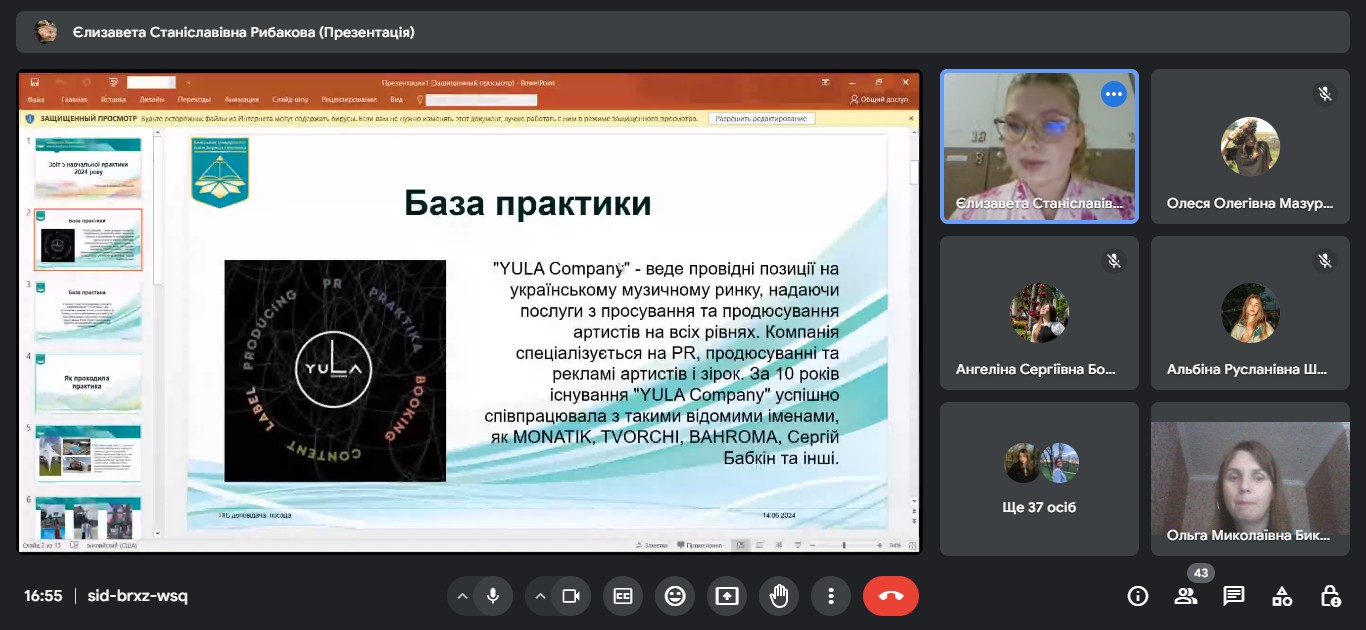The width and height of the screenshot is (1366, 630).
Task: Leave the call with red button
Action: [890, 596]
